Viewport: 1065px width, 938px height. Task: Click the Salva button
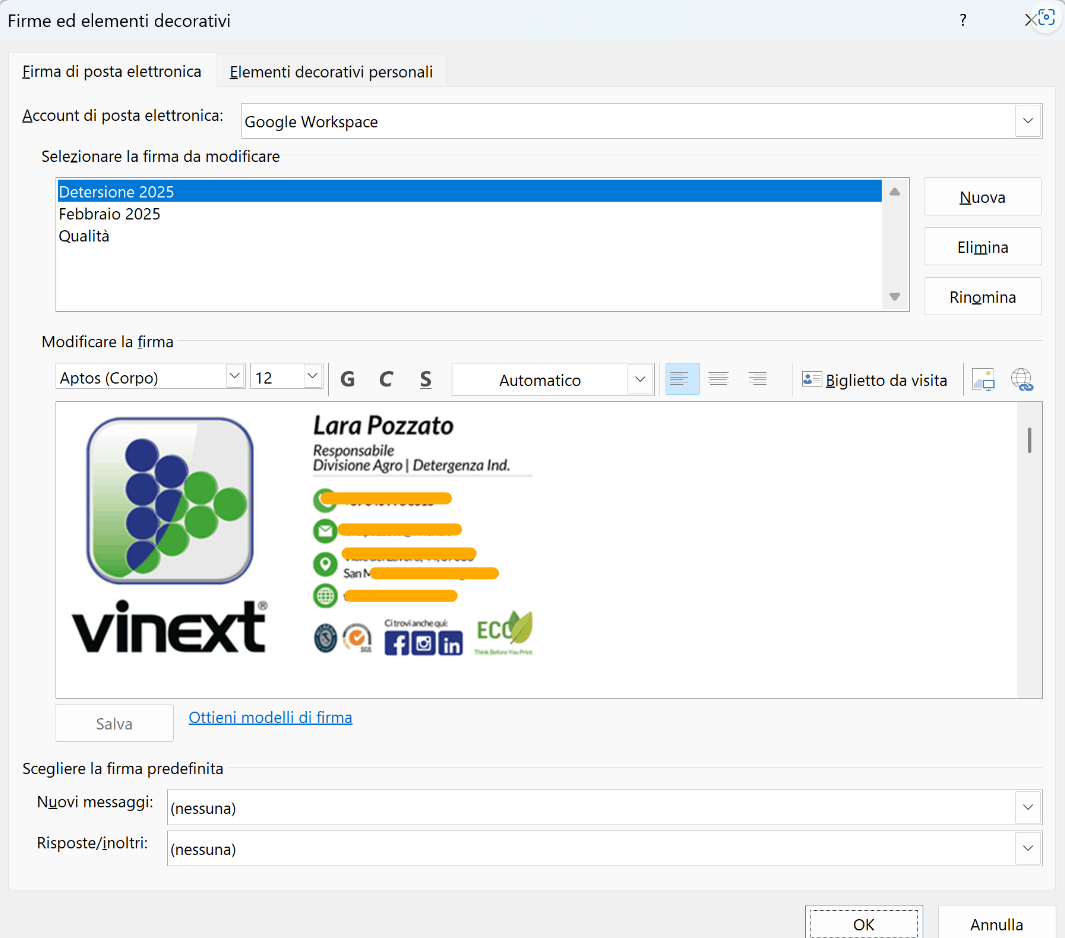pos(114,723)
